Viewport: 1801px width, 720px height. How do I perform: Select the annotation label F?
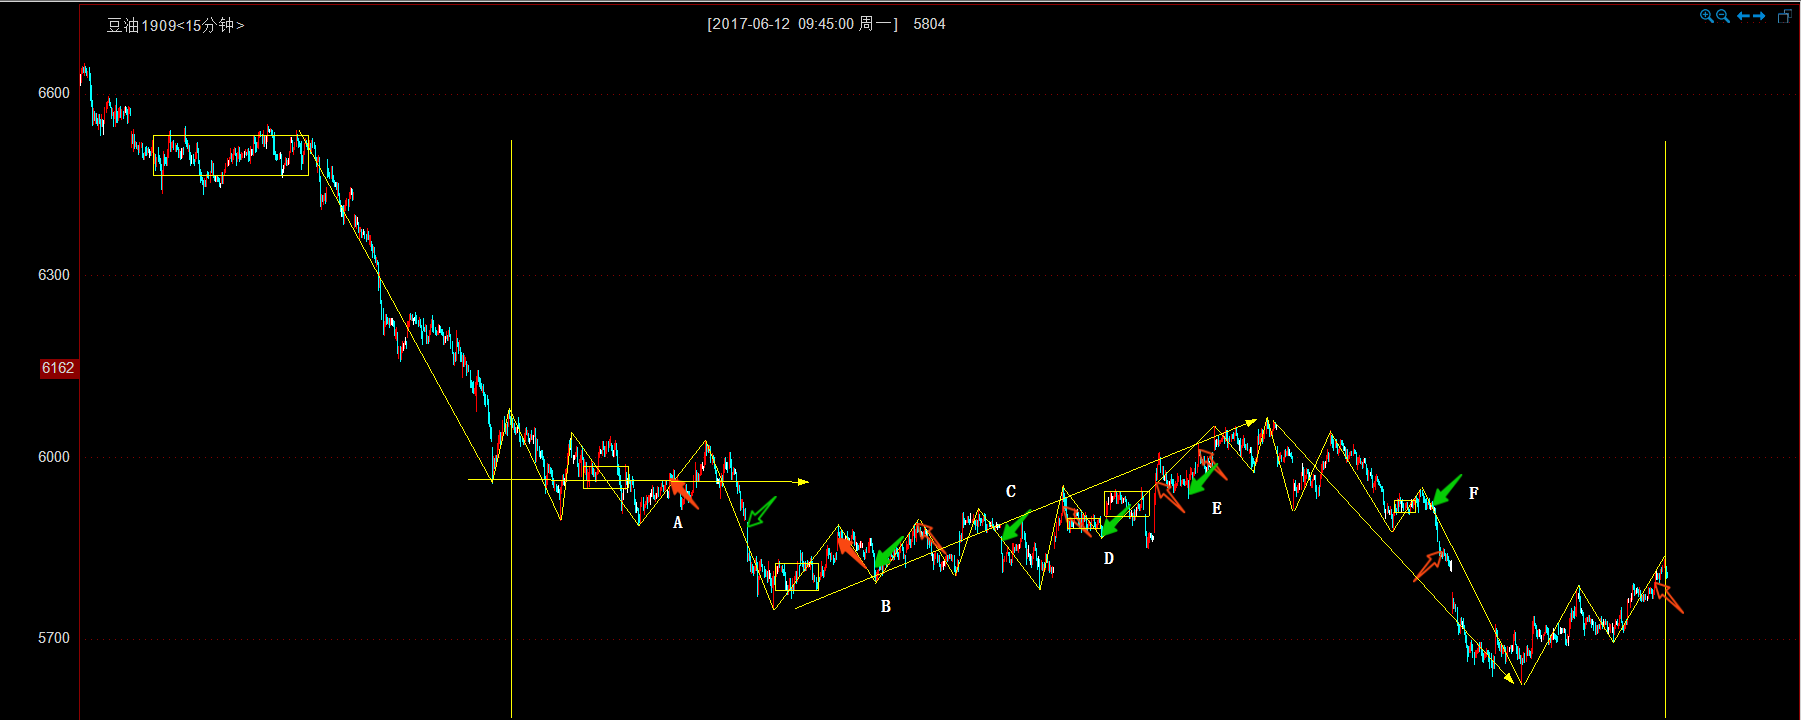point(1474,493)
